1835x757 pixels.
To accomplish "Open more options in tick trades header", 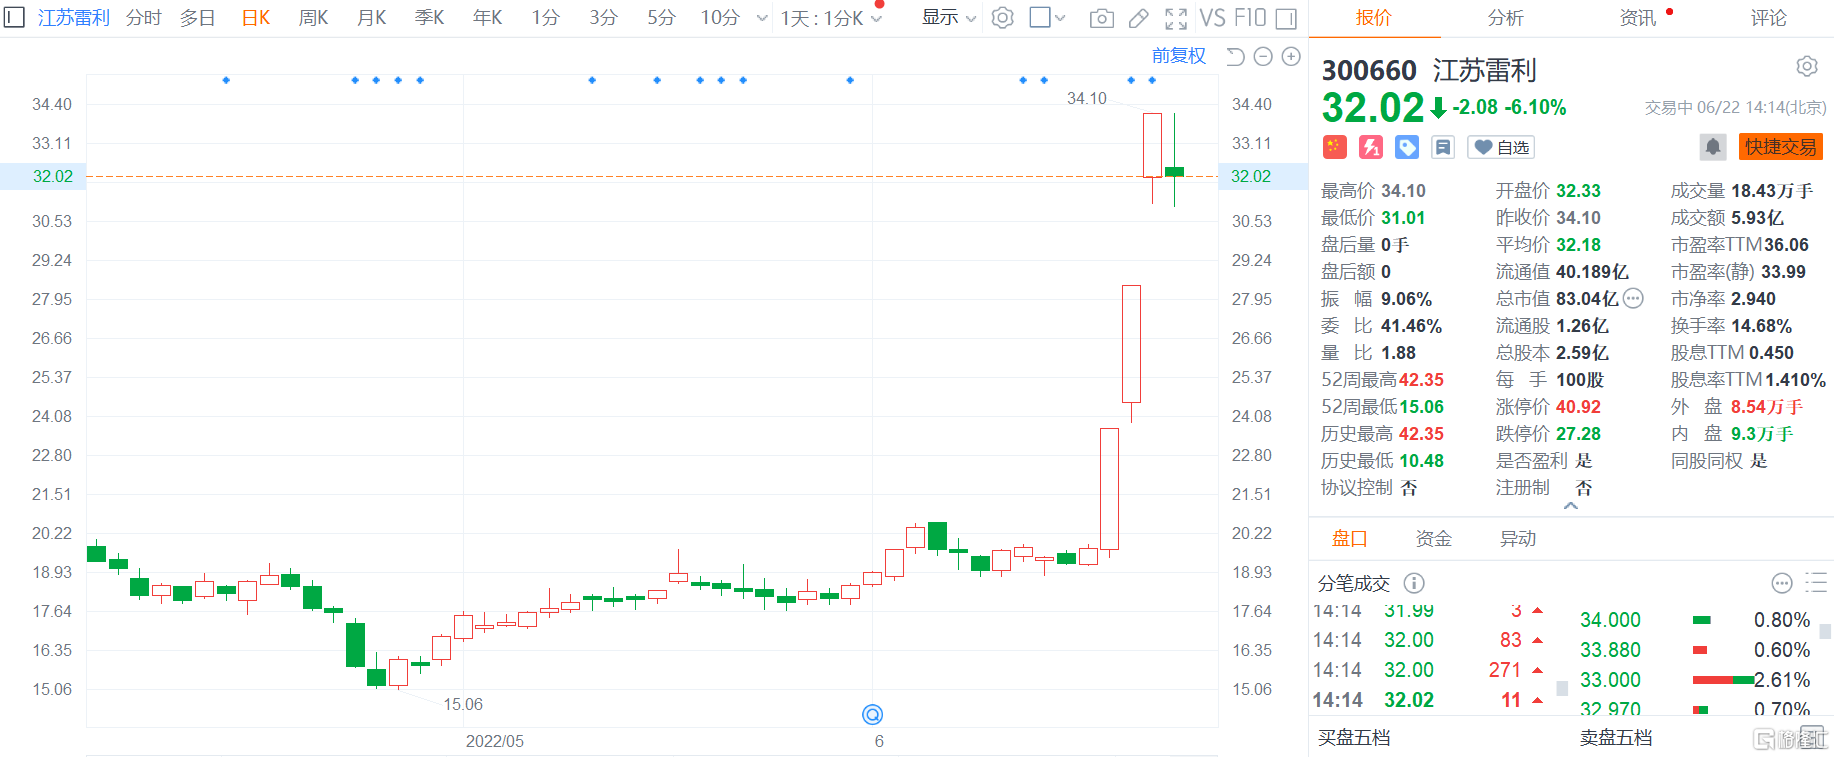I will 1782,583.
